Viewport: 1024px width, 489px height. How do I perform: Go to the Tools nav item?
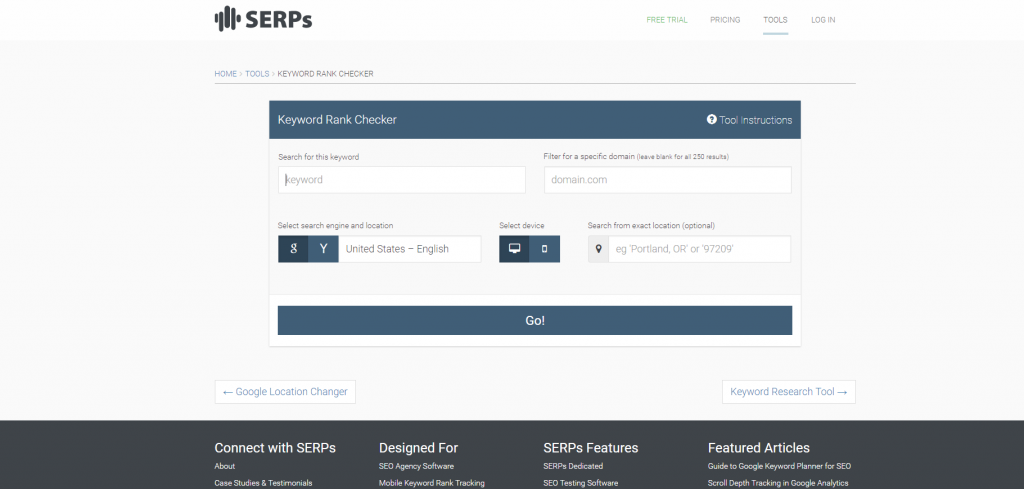[x=775, y=20]
